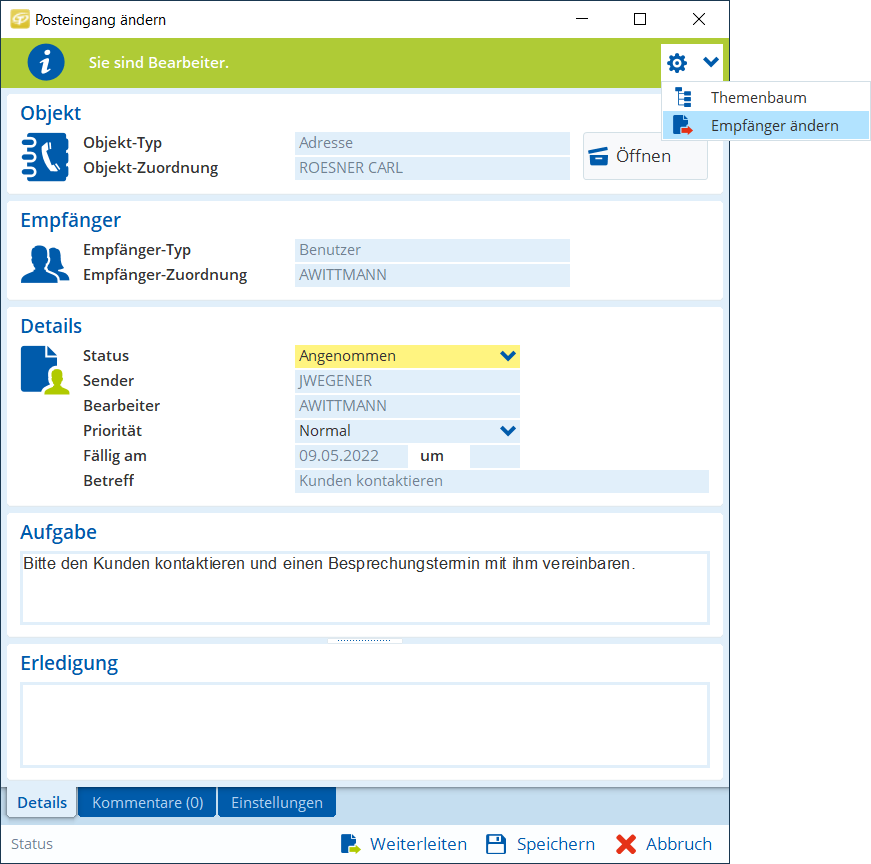The width and height of the screenshot is (871, 864).
Task: Click the gear settings icon
Action: (677, 63)
